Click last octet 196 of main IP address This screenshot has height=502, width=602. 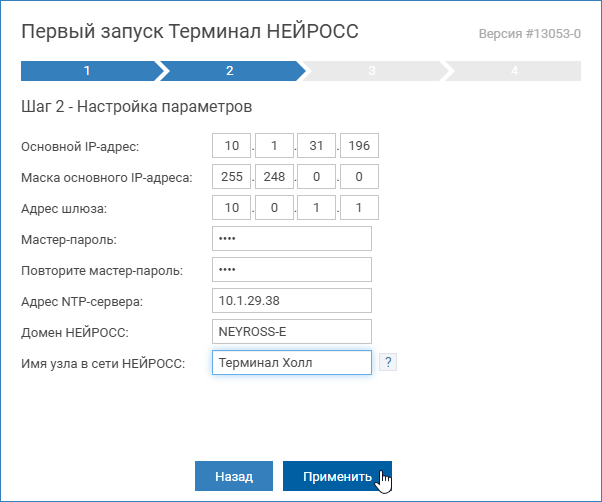coord(359,146)
